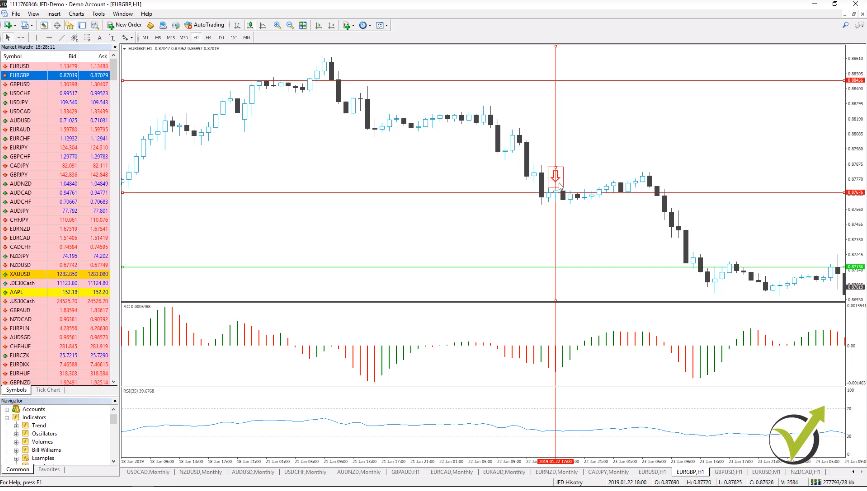Viewport: 867px width, 491px height.
Task: Open the indicators dropdown arrow
Action: [x=354, y=26]
